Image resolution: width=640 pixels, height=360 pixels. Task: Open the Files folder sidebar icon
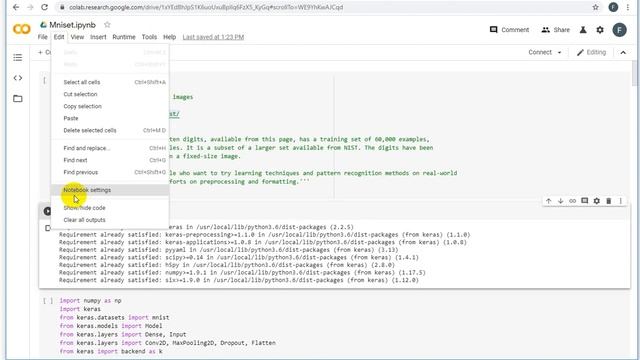click(18, 98)
